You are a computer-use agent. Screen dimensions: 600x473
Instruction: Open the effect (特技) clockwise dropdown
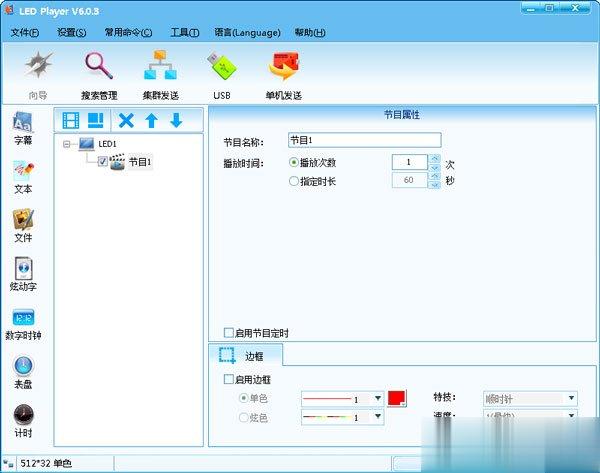(571, 398)
